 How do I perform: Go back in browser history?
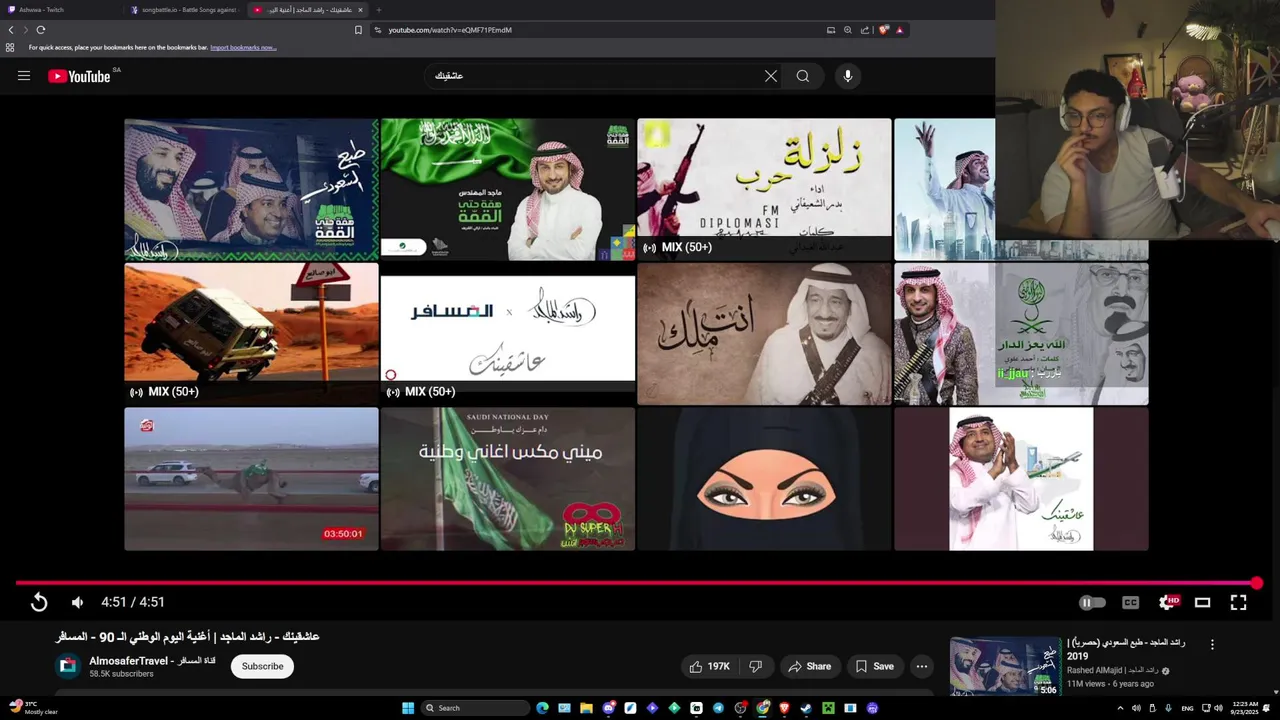click(11, 30)
